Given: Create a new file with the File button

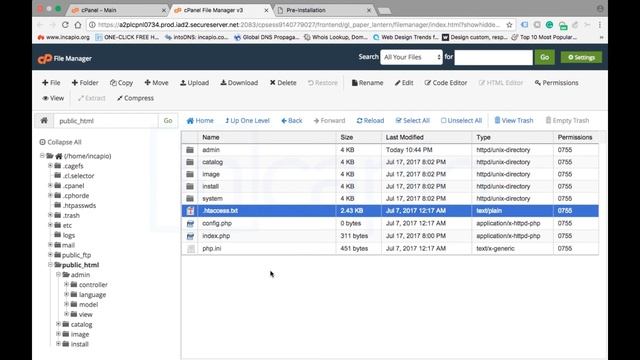Looking at the screenshot, I should [x=51, y=83].
